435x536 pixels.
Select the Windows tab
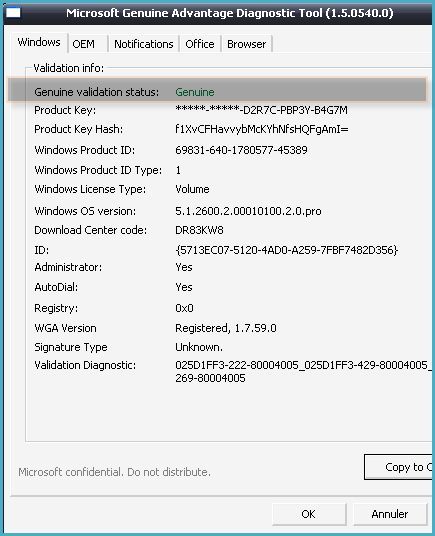(x=39, y=42)
